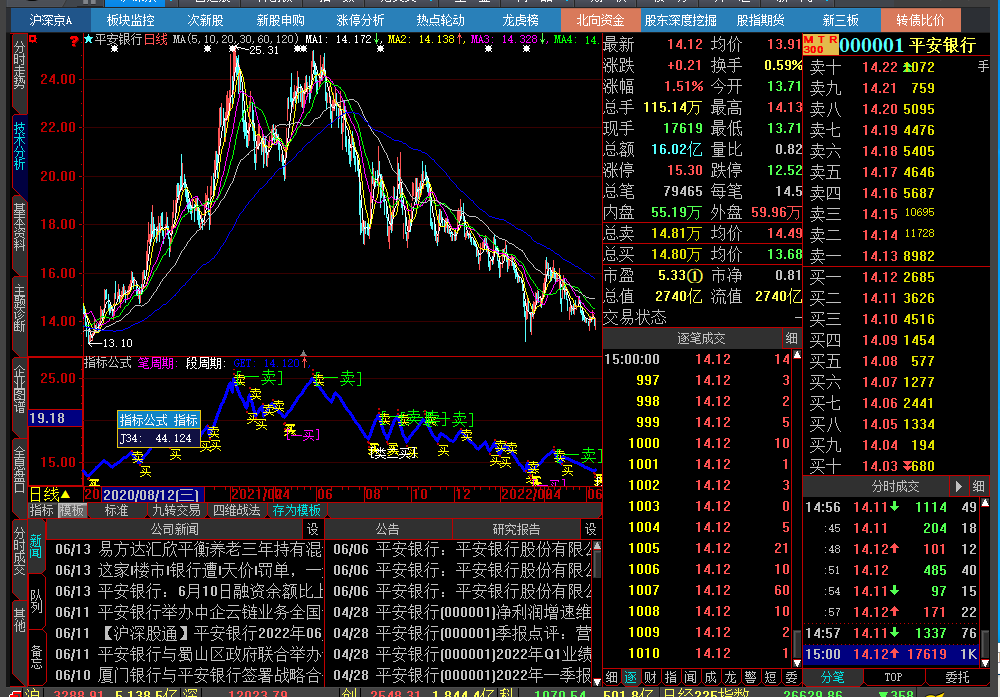Select the 四维战法 template
The image size is (1000, 697).
click(x=236, y=510)
